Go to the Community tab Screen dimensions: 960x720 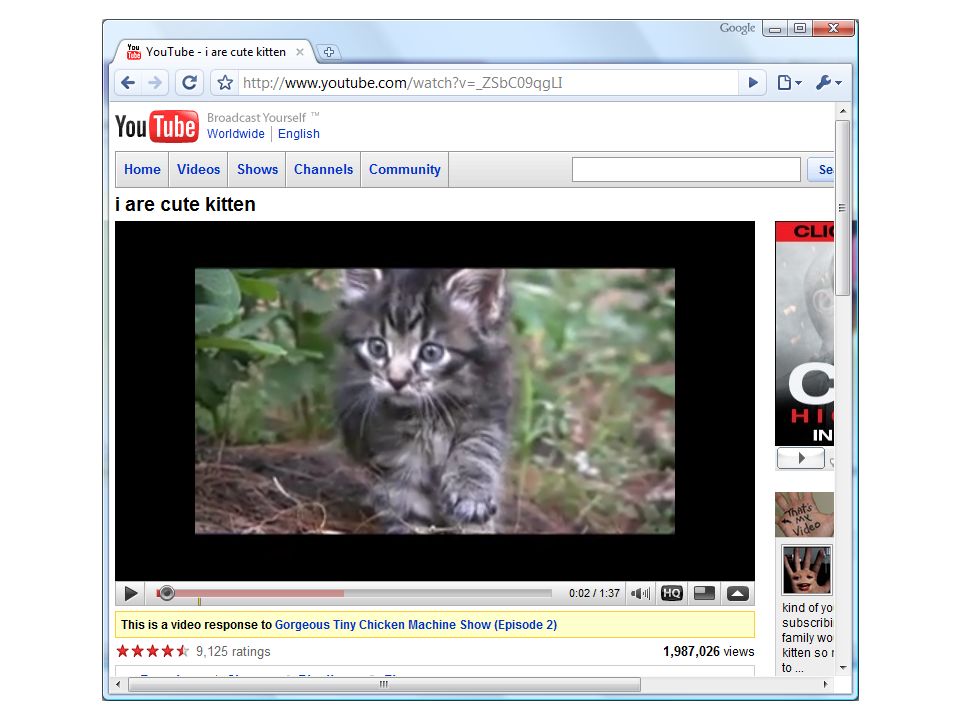point(405,170)
